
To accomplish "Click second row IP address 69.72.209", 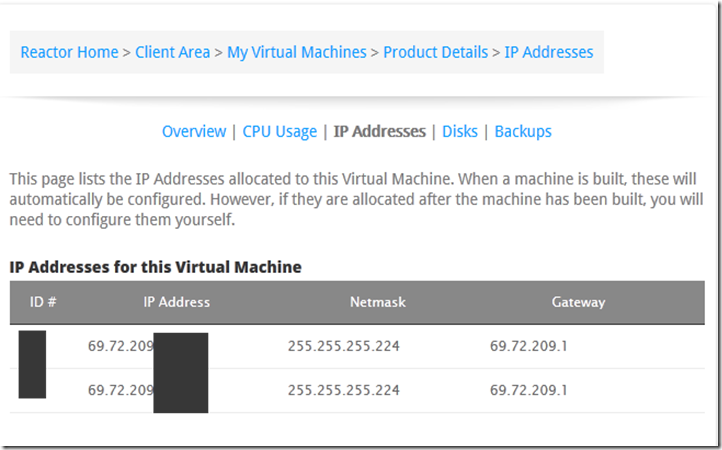I will 121,390.
